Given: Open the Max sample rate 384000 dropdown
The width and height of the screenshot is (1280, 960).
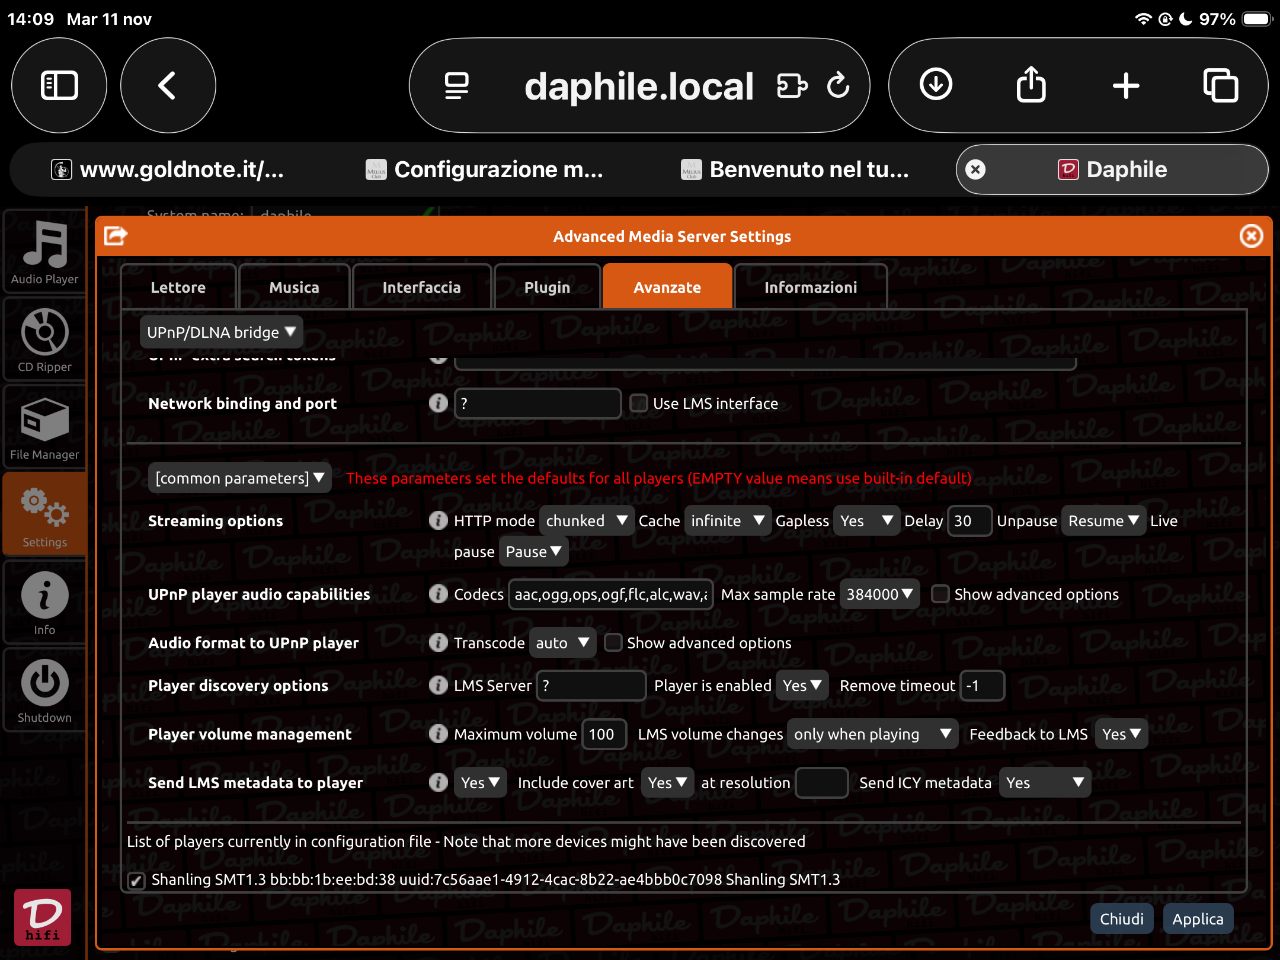Looking at the screenshot, I should pos(880,594).
